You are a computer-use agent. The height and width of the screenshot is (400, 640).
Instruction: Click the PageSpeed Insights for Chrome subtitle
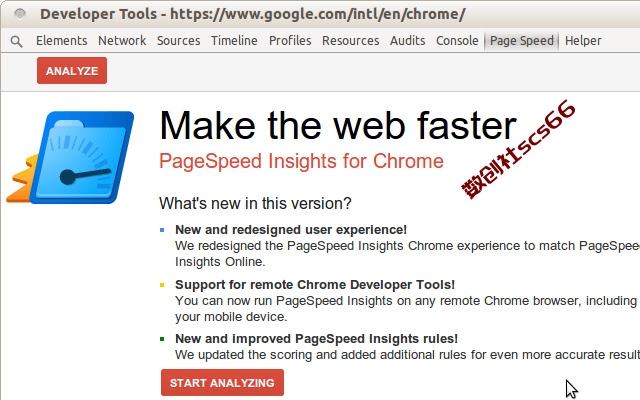pyautogui.click(x=301, y=161)
